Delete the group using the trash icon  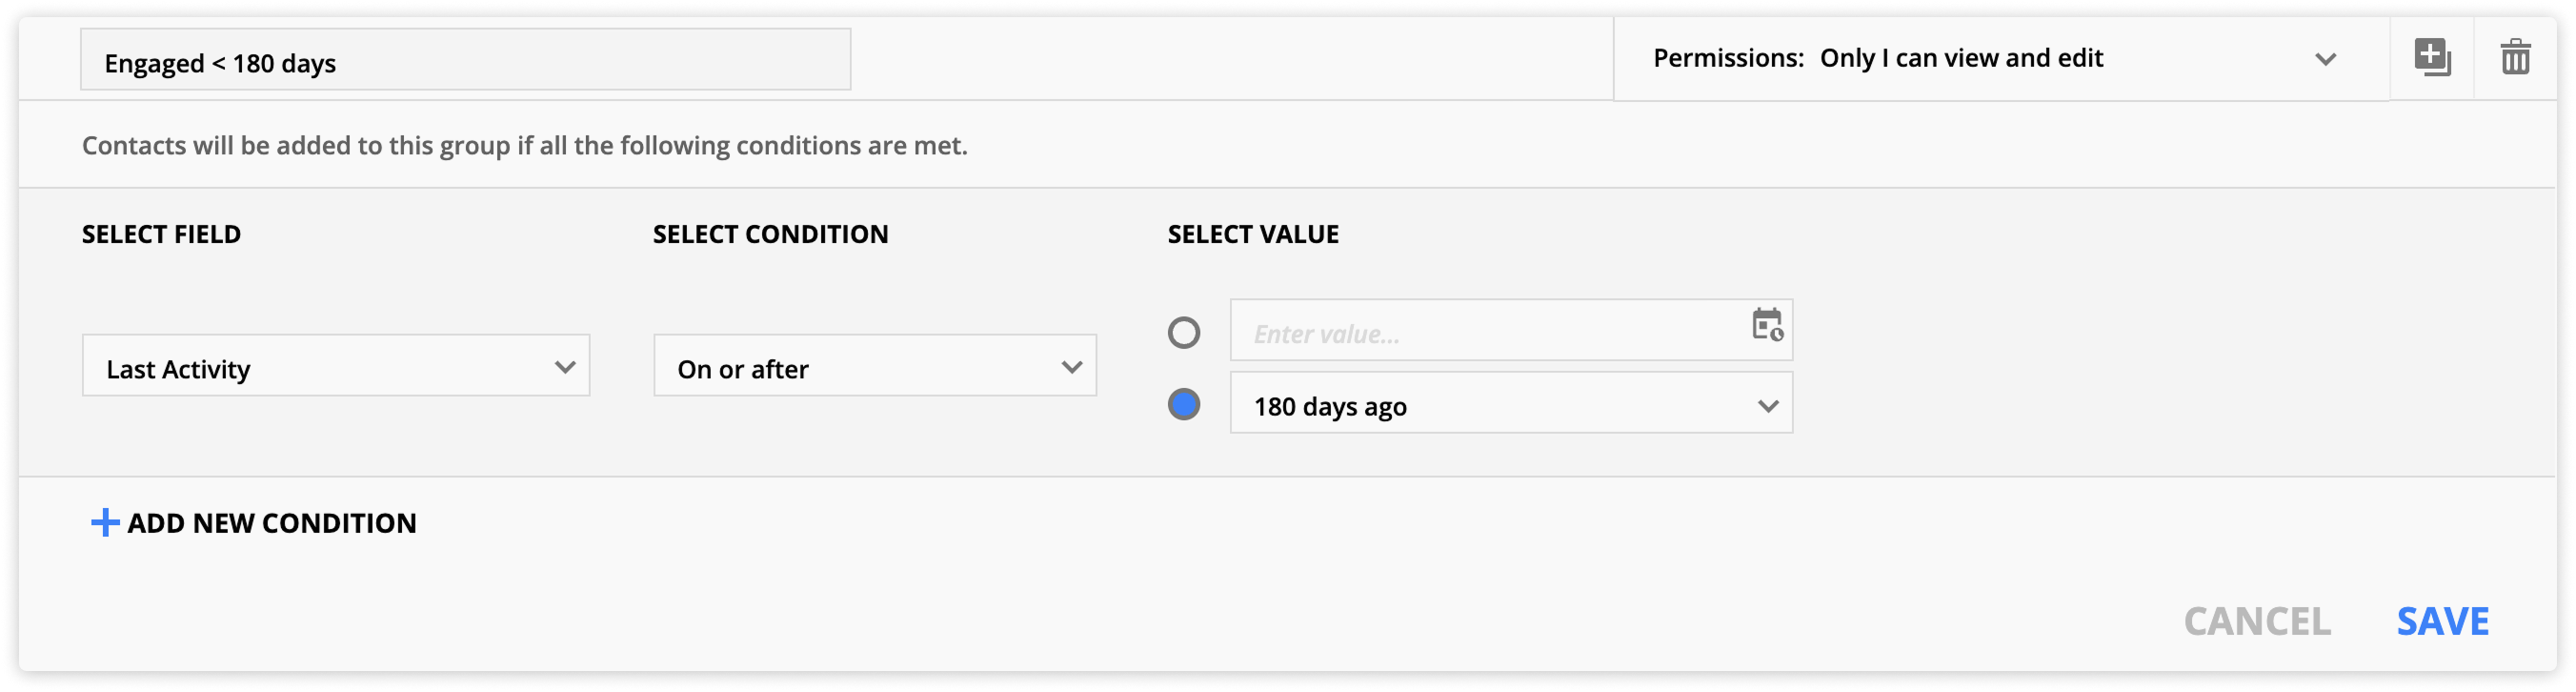tap(2515, 57)
